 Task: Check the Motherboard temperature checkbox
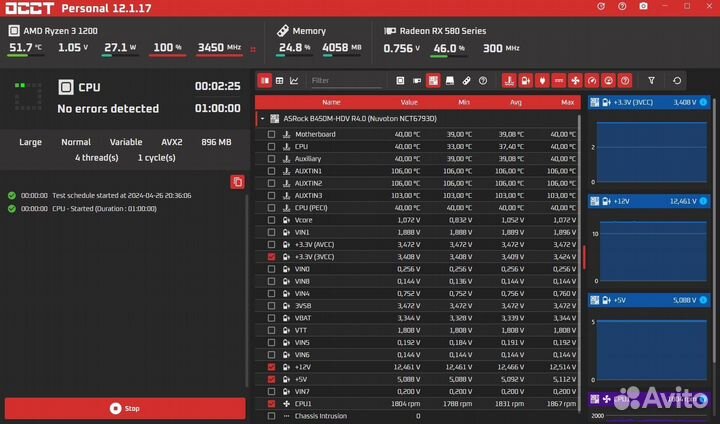[x=271, y=134]
